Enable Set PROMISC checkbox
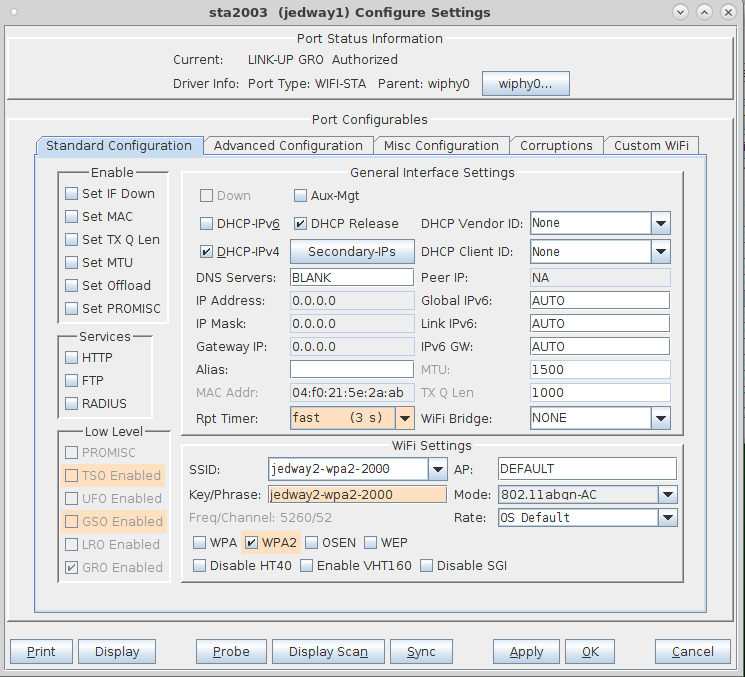Image resolution: width=745 pixels, height=677 pixels. click(71, 308)
